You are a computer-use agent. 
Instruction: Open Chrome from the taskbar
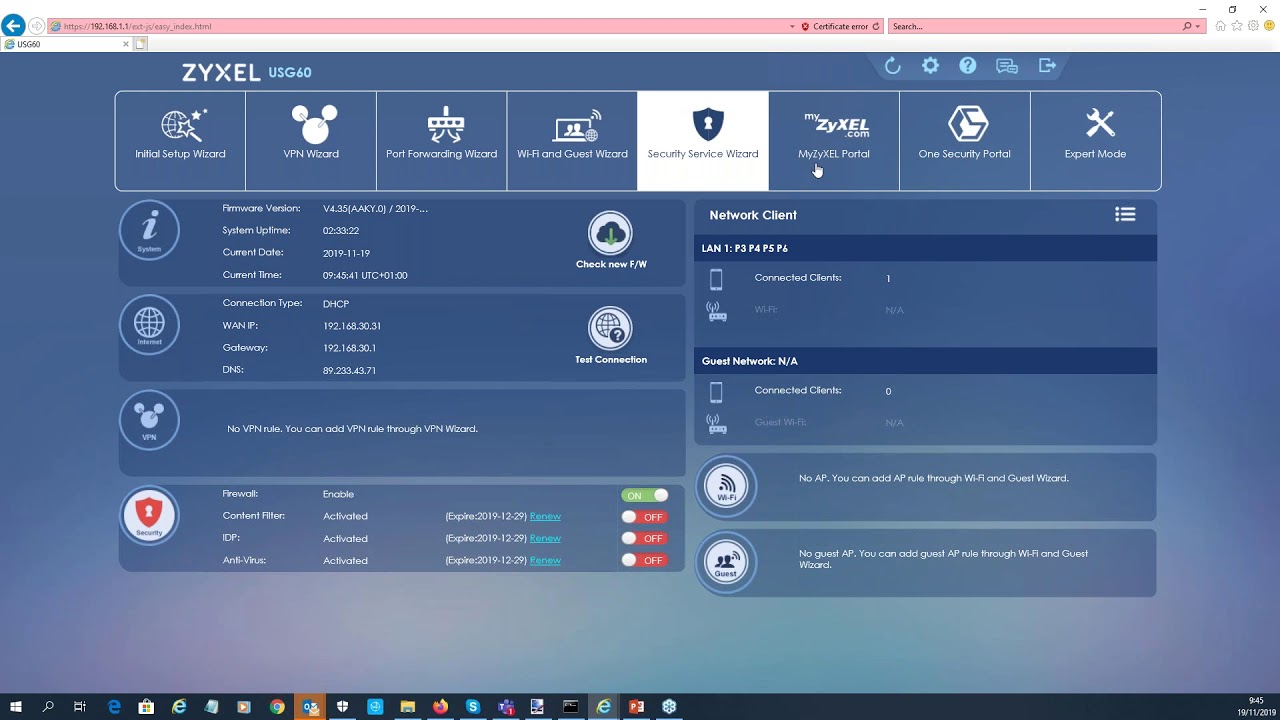pos(277,707)
